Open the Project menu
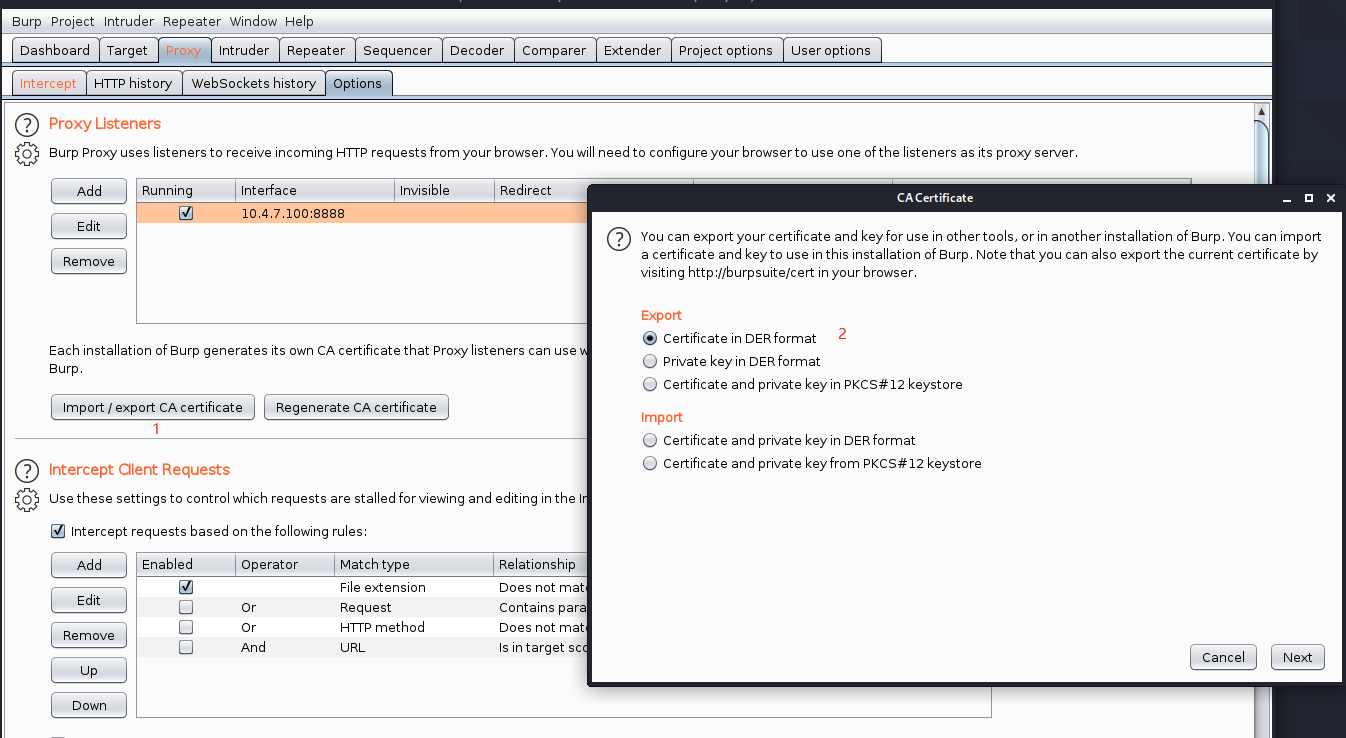 [72, 21]
